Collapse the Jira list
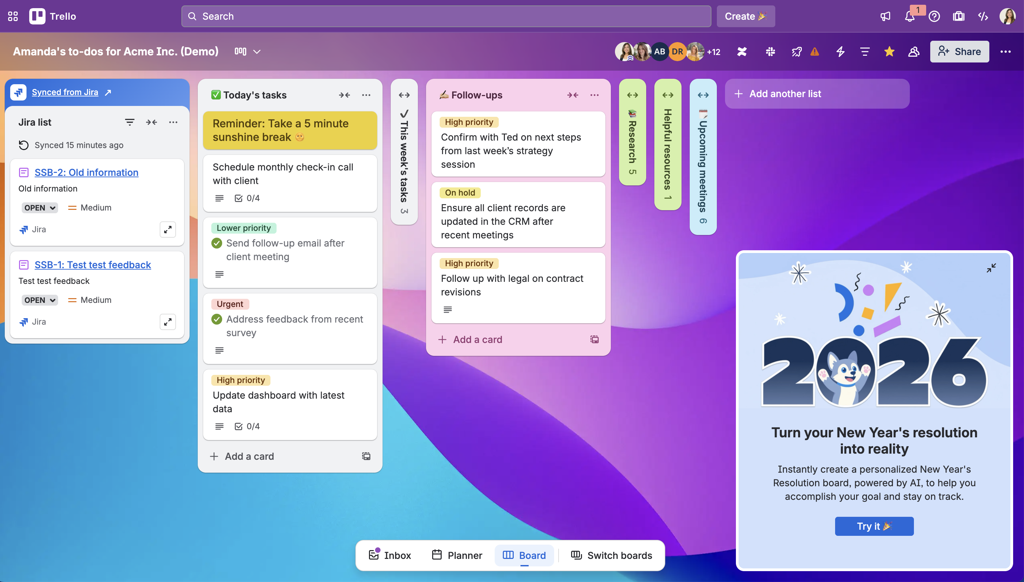The height and width of the screenshot is (582, 1024). pyautogui.click(x=152, y=122)
